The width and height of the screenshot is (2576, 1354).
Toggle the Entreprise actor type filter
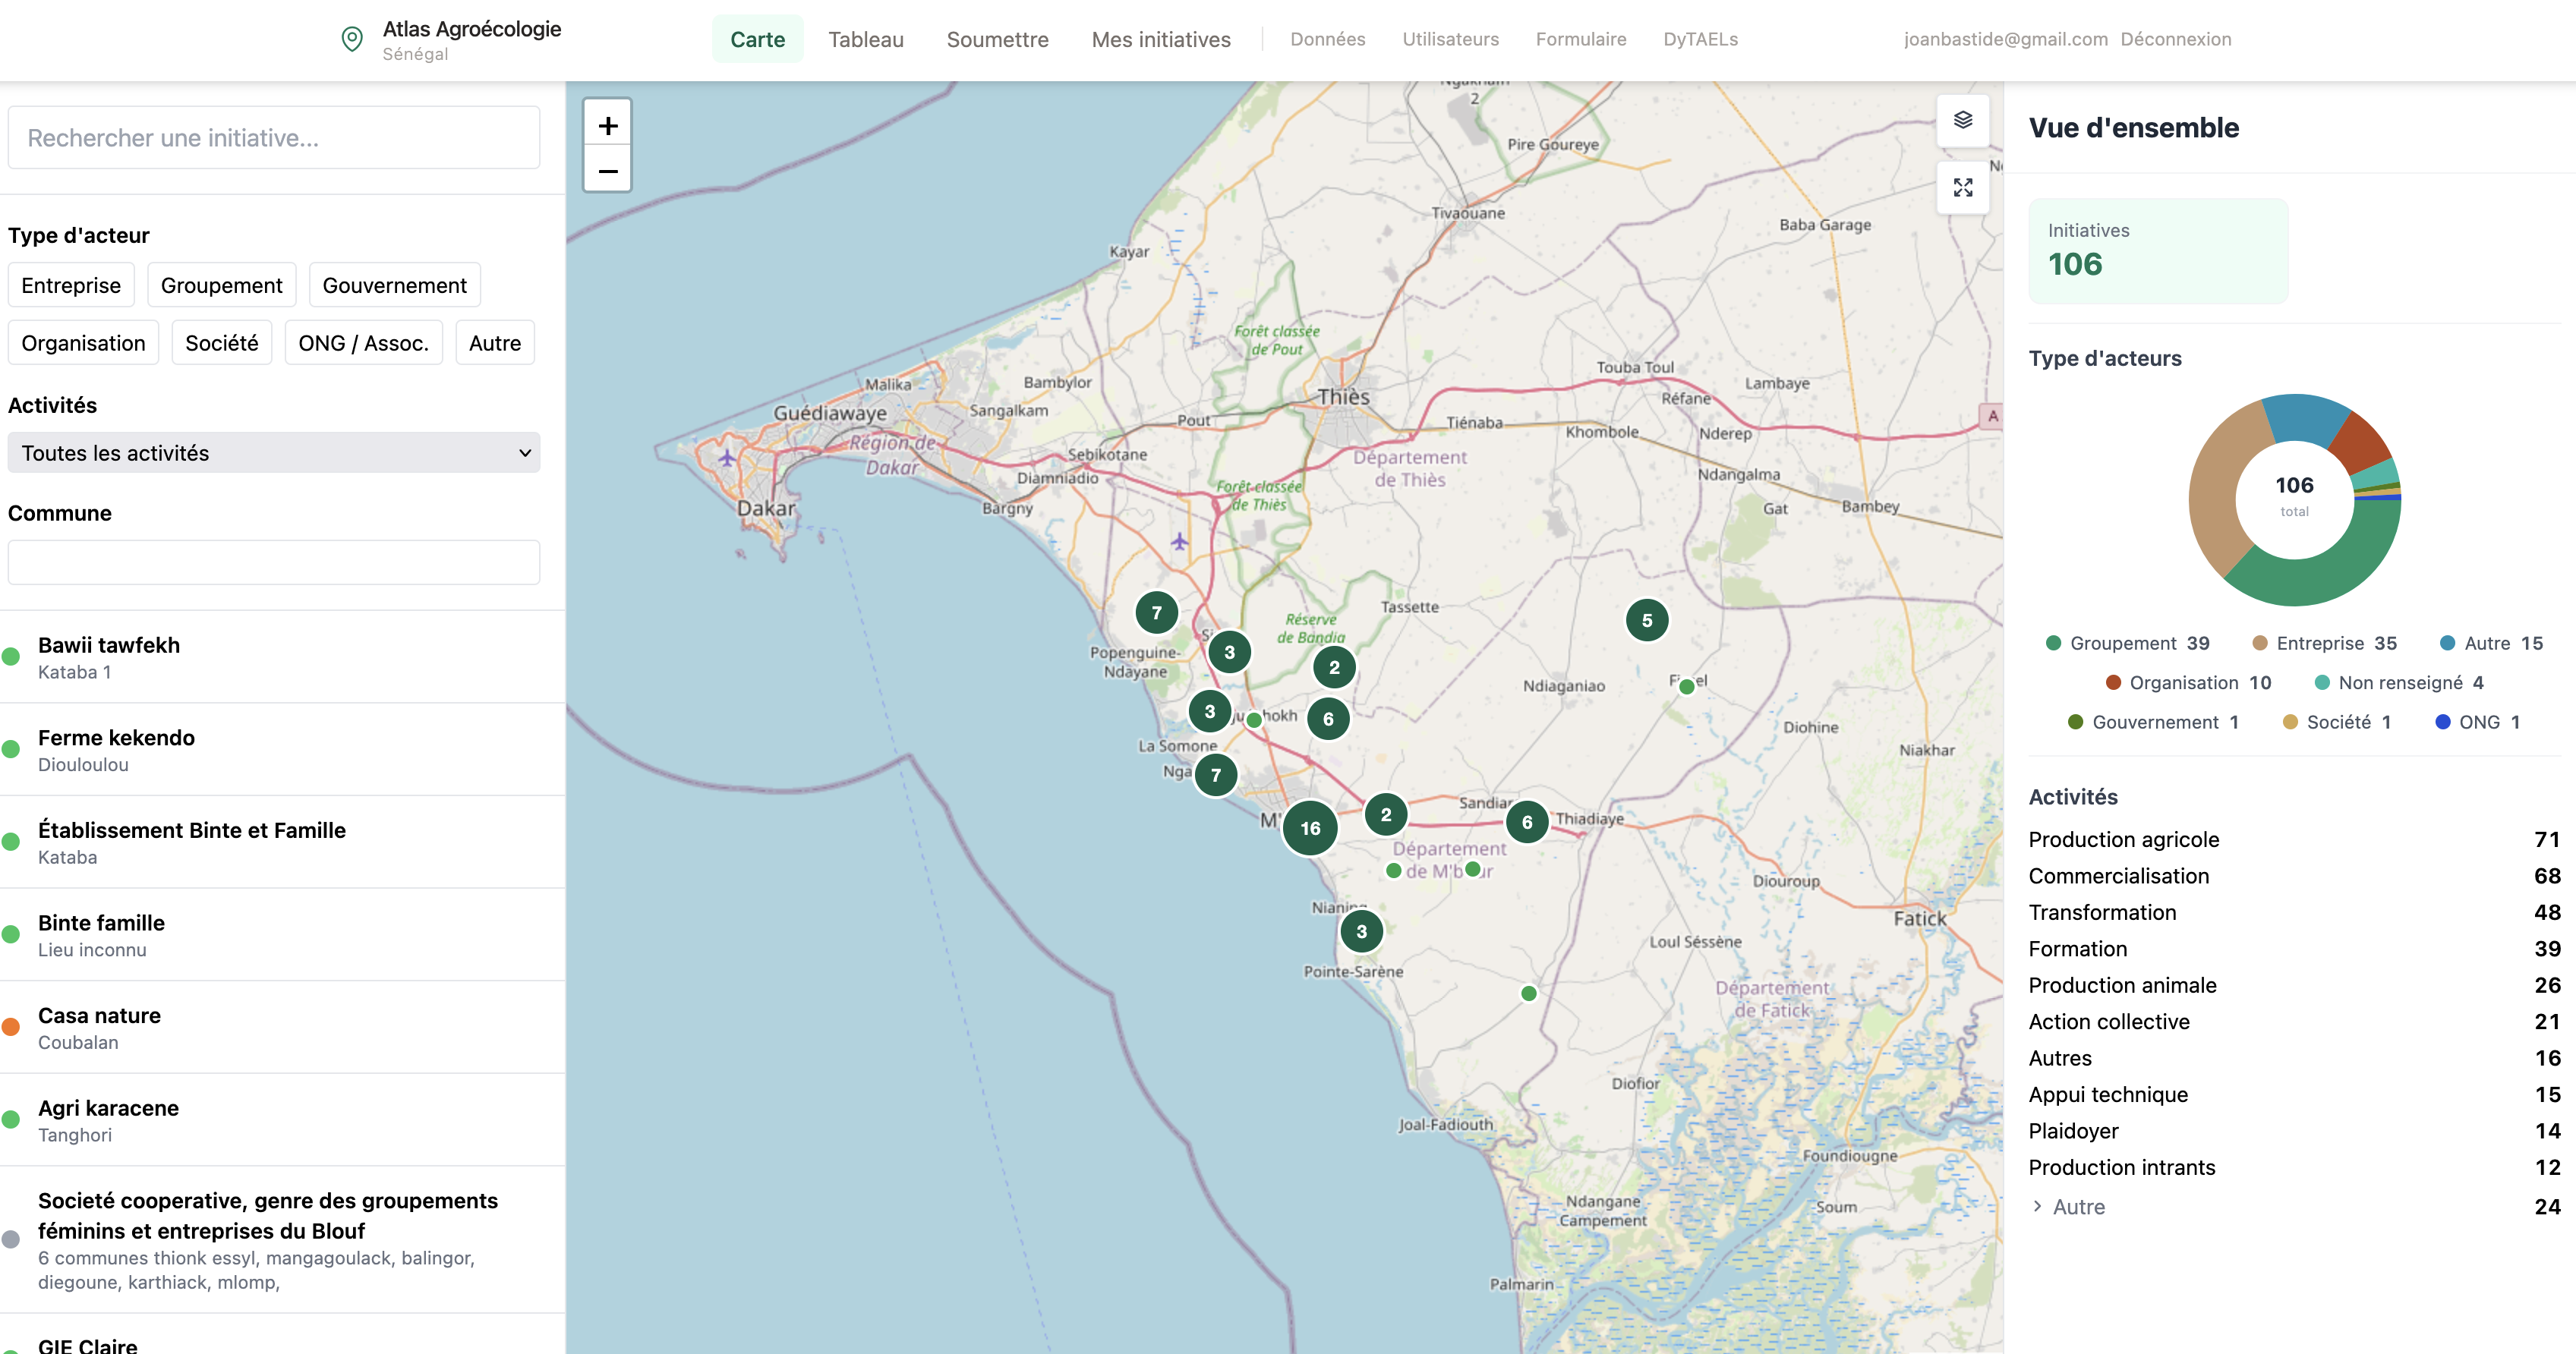[x=70, y=285]
